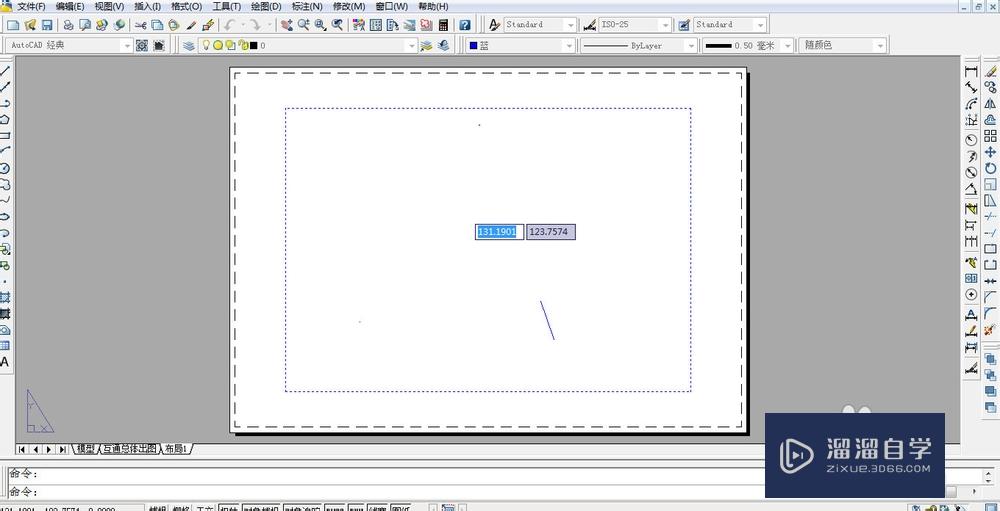Select the Line drawing tool

4,71
